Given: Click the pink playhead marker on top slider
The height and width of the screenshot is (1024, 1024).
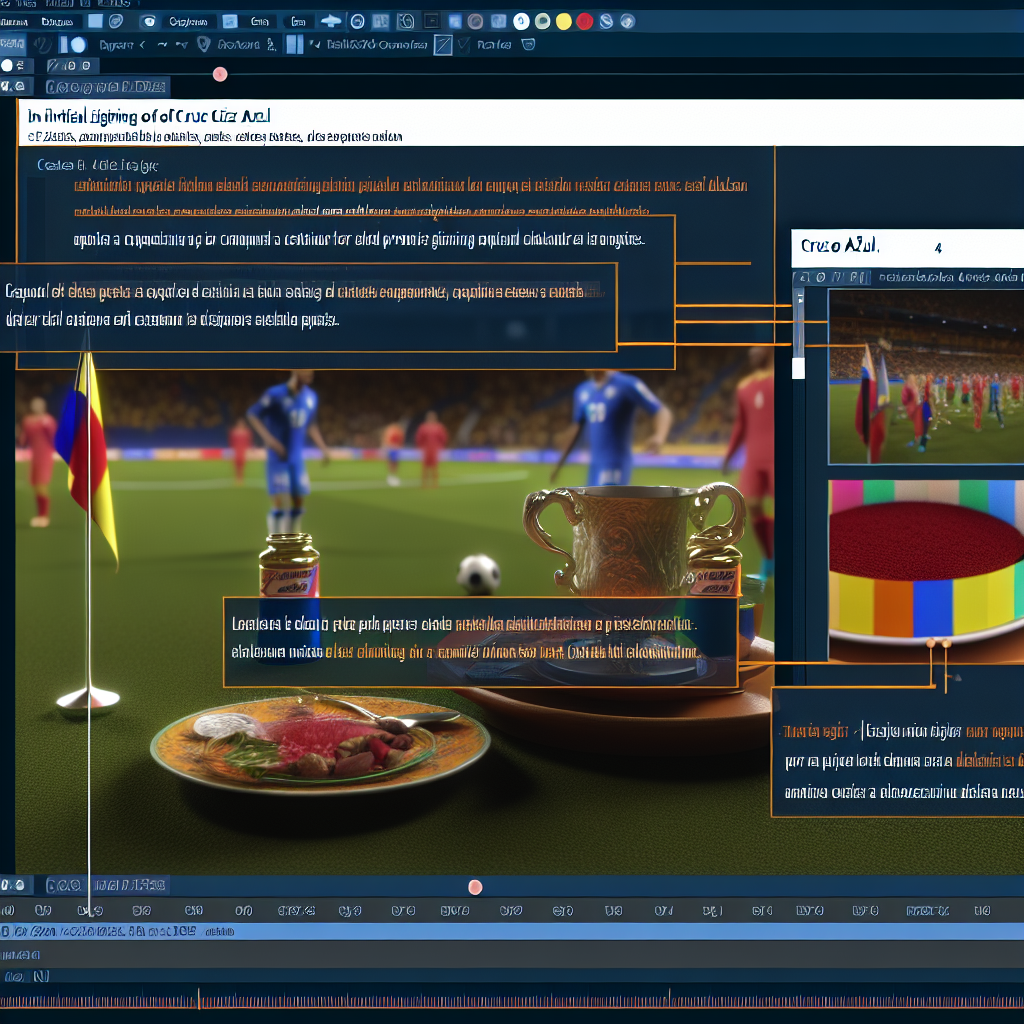Looking at the screenshot, I should click(220, 74).
